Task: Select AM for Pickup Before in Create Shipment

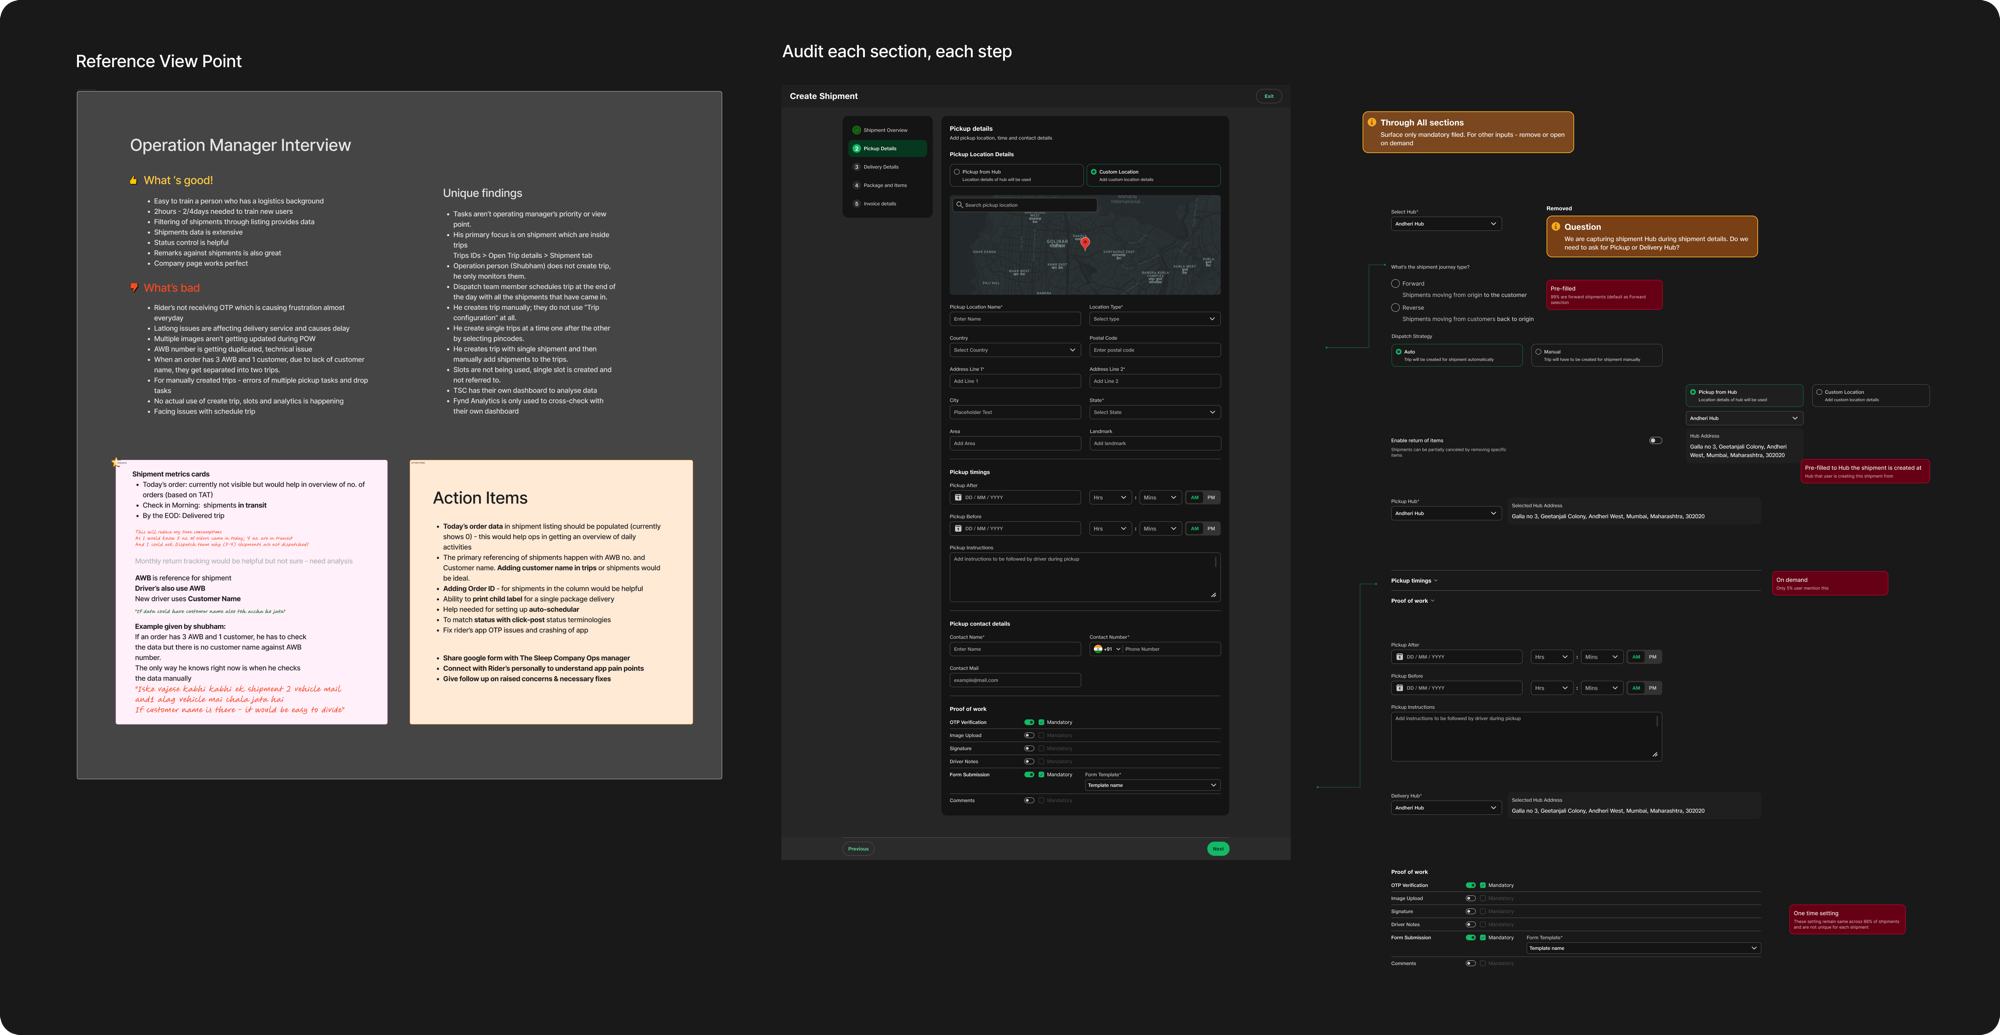Action: (1194, 528)
